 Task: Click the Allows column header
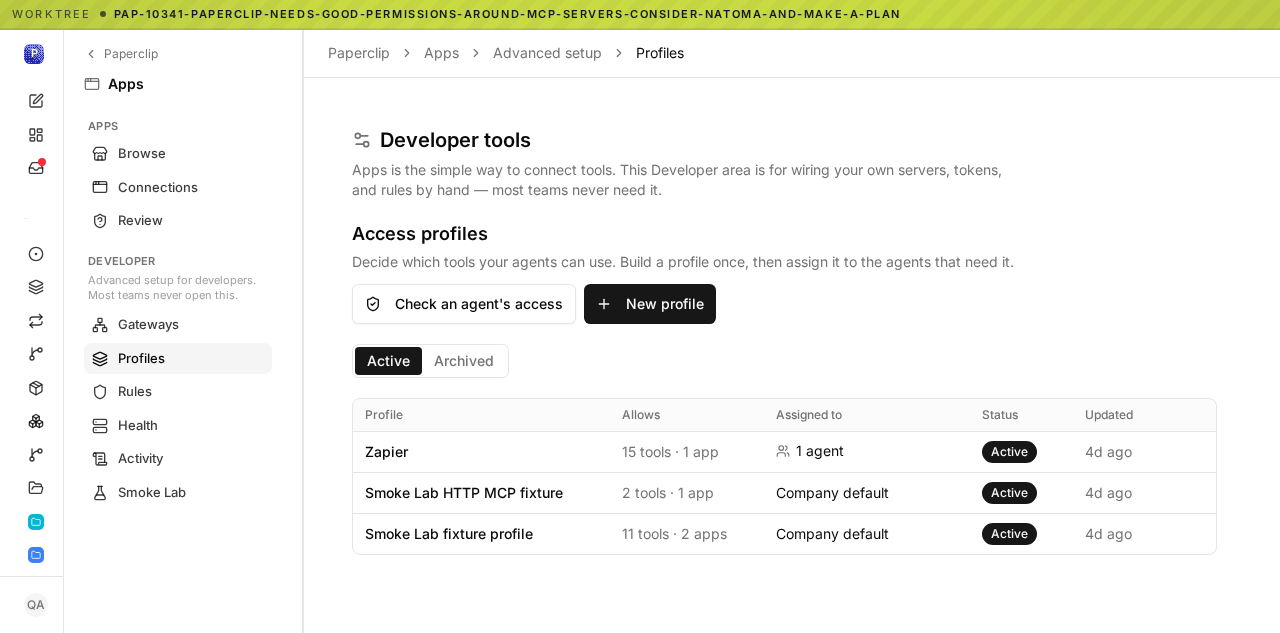(641, 415)
